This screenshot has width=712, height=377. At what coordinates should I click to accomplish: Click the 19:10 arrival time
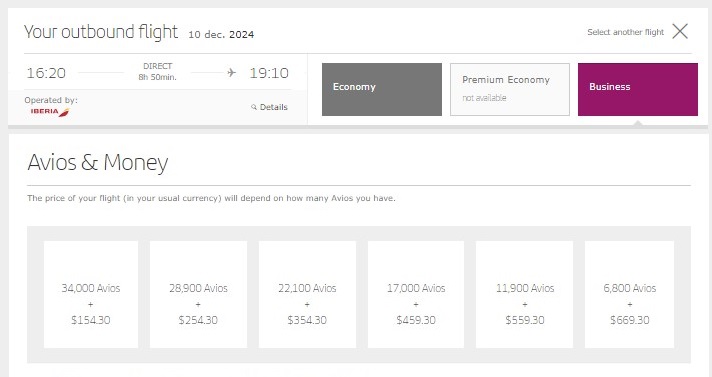(269, 73)
